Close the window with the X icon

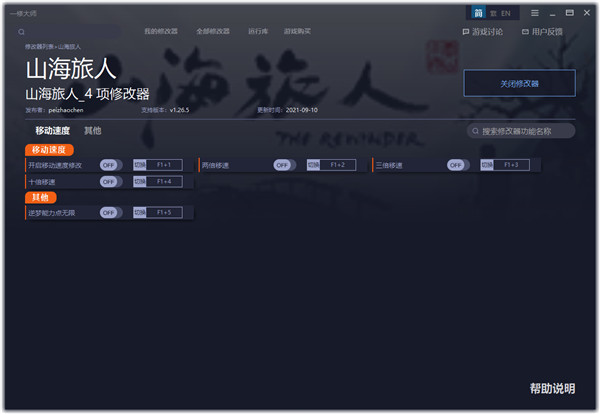[x=587, y=13]
